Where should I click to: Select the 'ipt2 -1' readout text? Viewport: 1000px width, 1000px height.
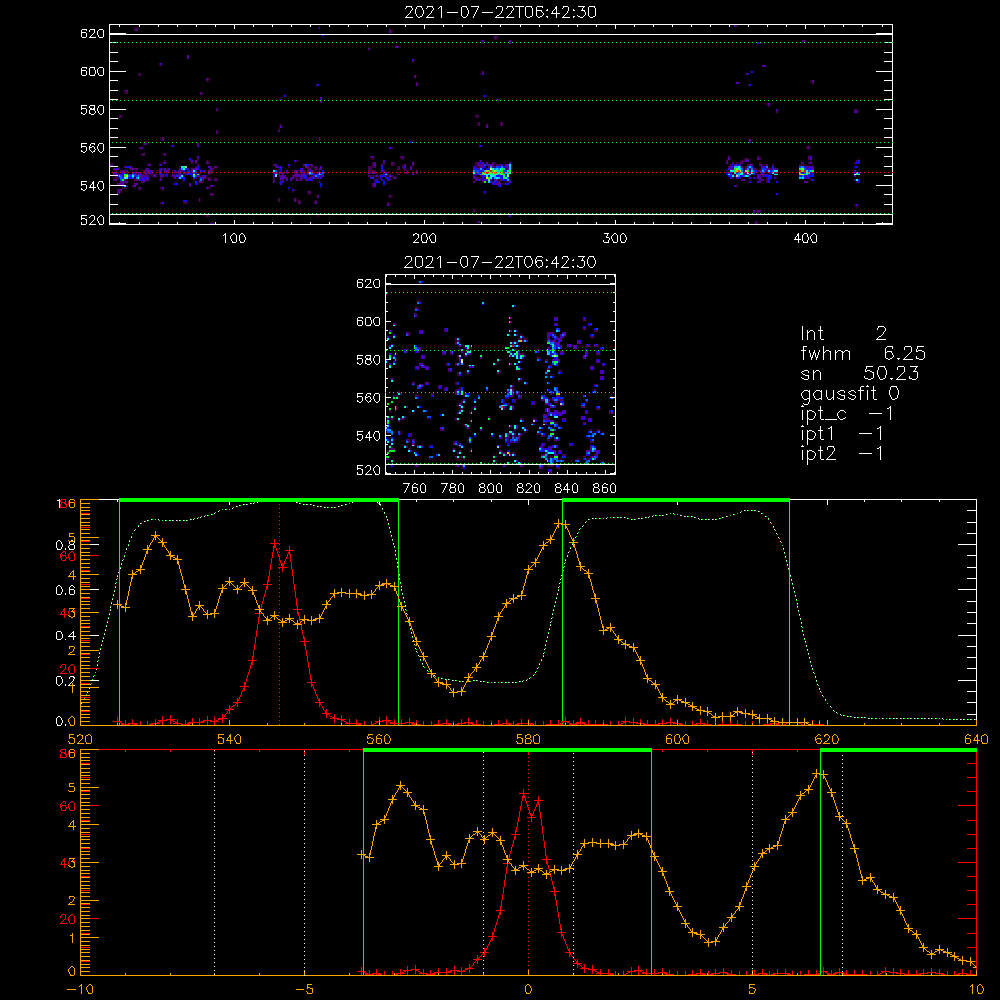(x=842, y=453)
